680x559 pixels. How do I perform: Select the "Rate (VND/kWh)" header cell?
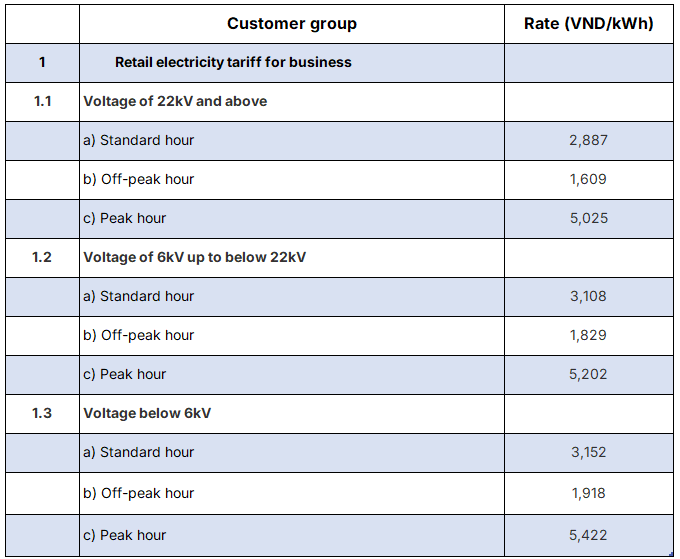(x=588, y=24)
